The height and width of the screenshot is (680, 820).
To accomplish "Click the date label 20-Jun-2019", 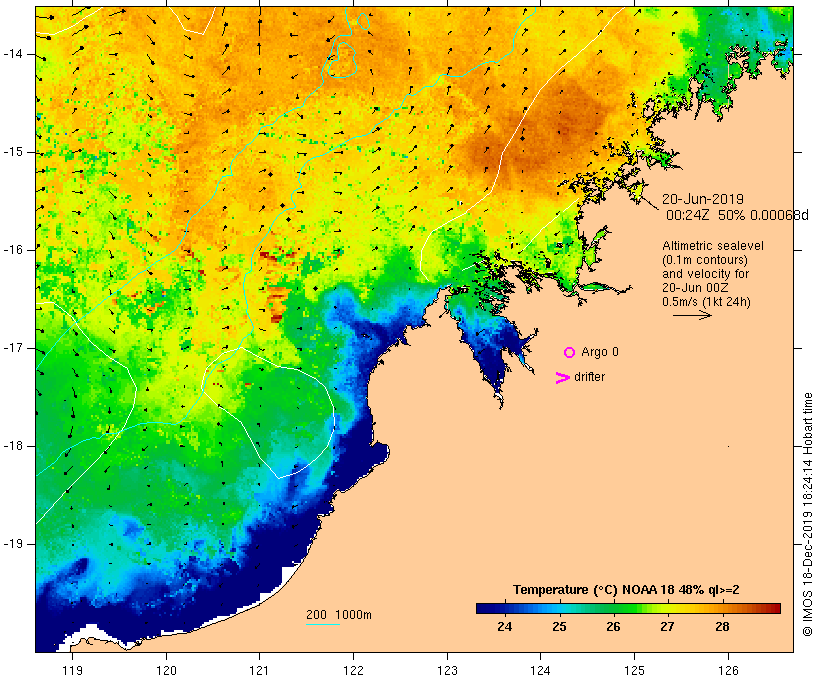I will click(x=703, y=199).
